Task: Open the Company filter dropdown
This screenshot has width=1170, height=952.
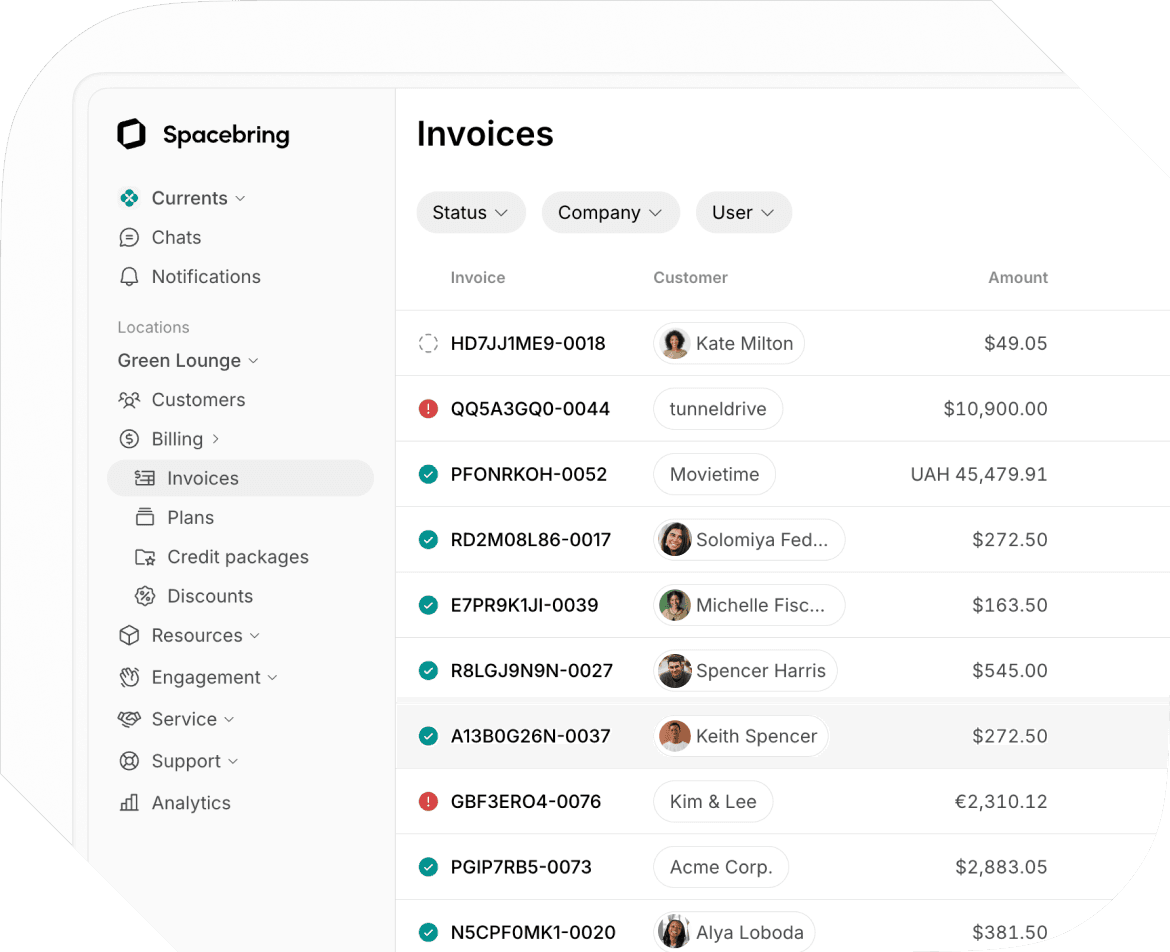Action: point(610,213)
